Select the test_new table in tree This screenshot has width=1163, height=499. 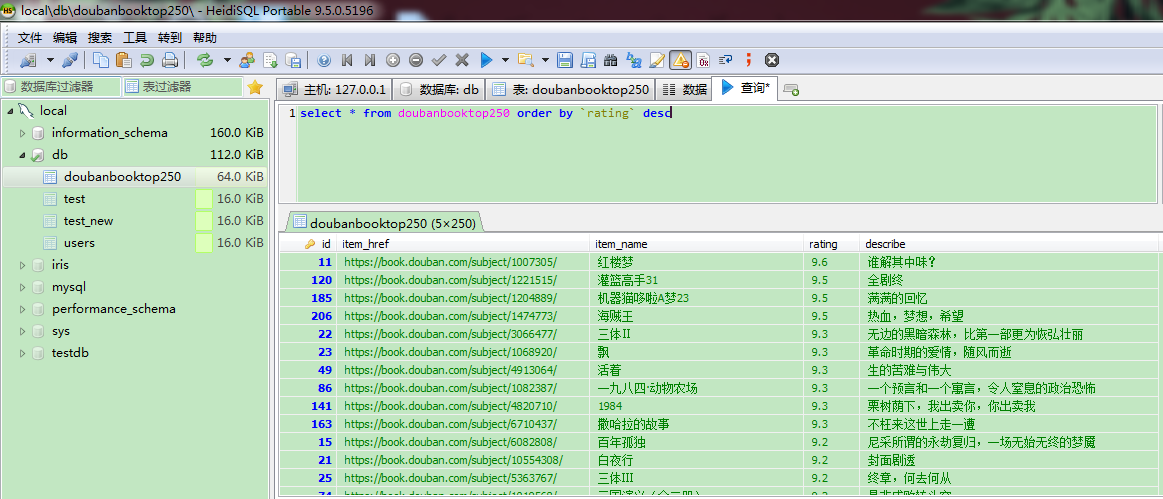[88, 221]
